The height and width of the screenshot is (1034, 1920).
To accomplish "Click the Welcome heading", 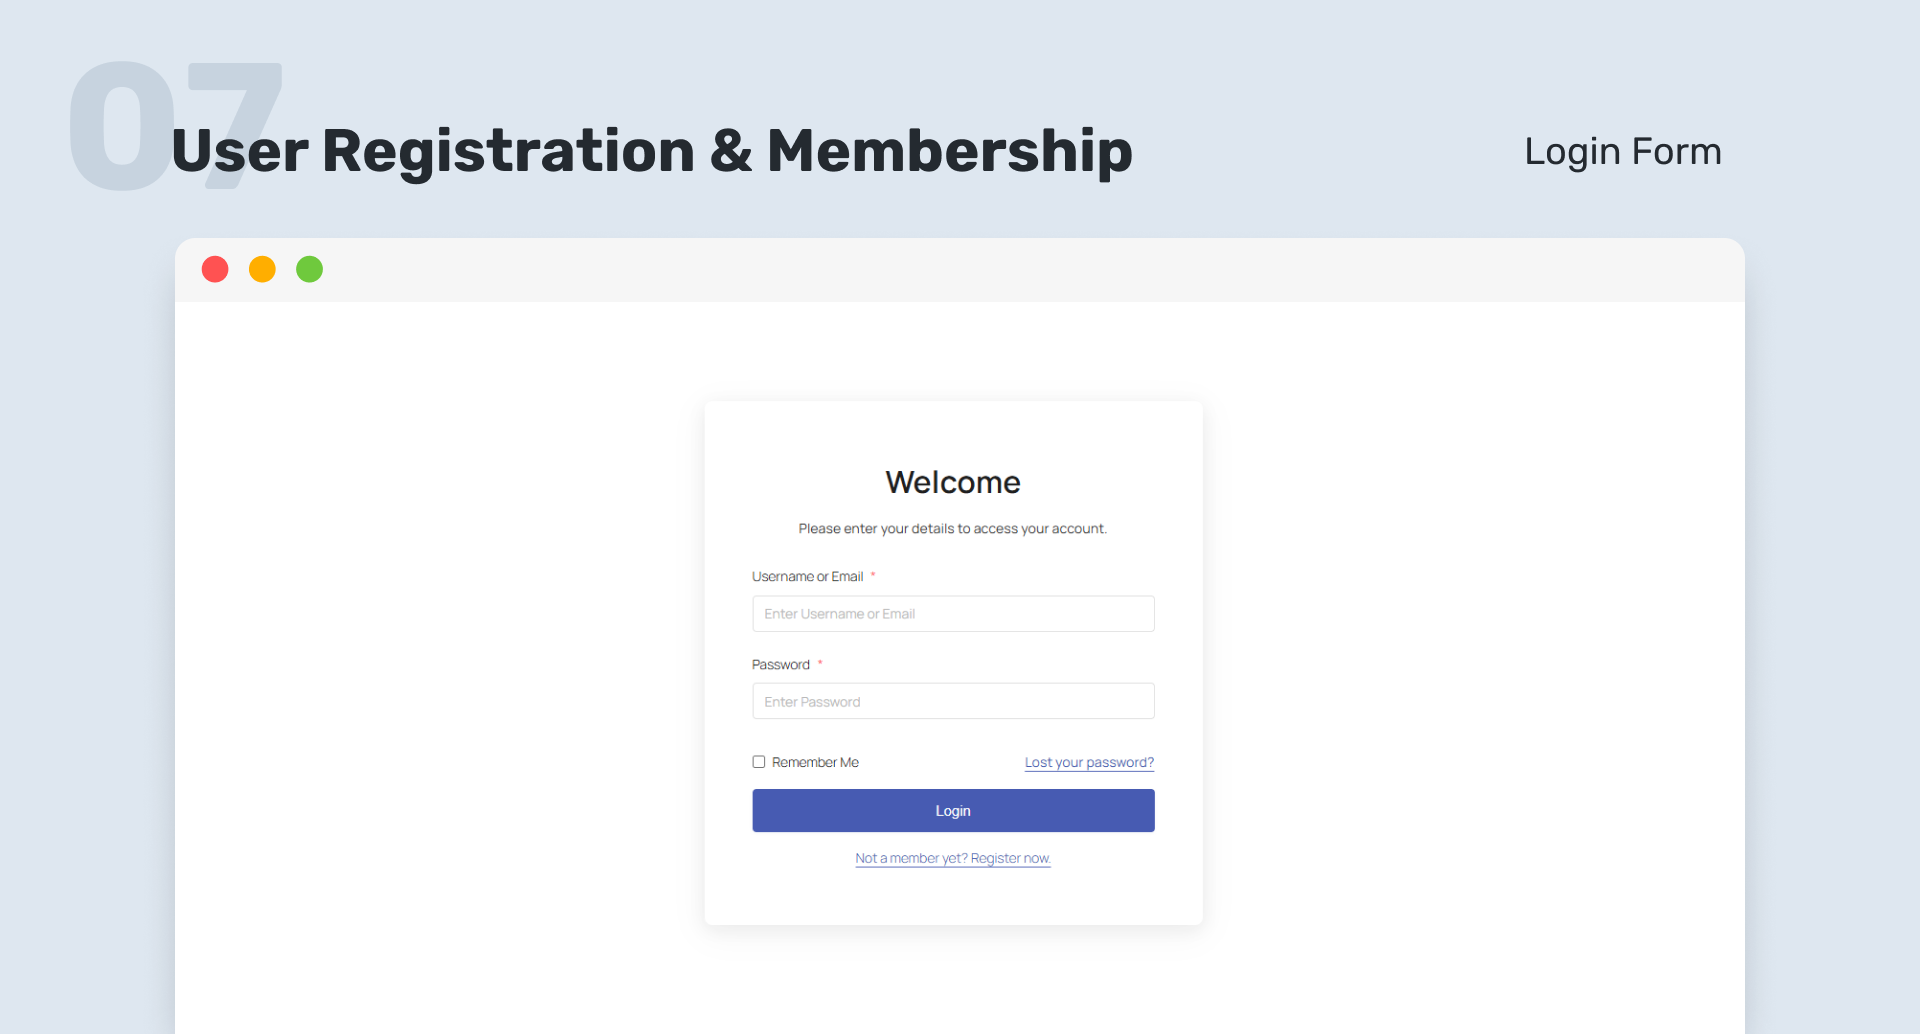I will [x=953, y=483].
